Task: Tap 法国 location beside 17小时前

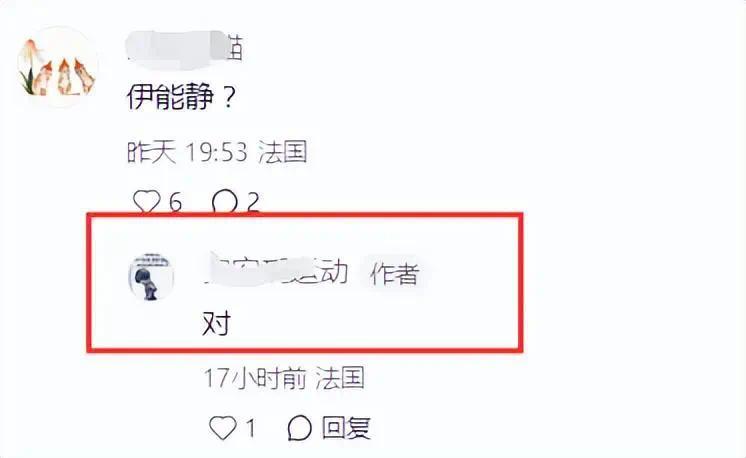Action: click(340, 378)
